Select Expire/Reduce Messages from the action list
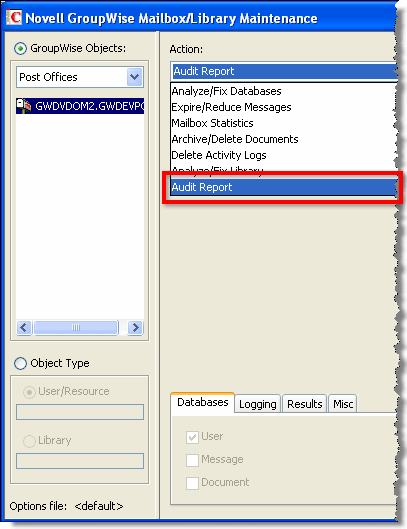The width and height of the screenshot is (407, 529). tap(283, 107)
